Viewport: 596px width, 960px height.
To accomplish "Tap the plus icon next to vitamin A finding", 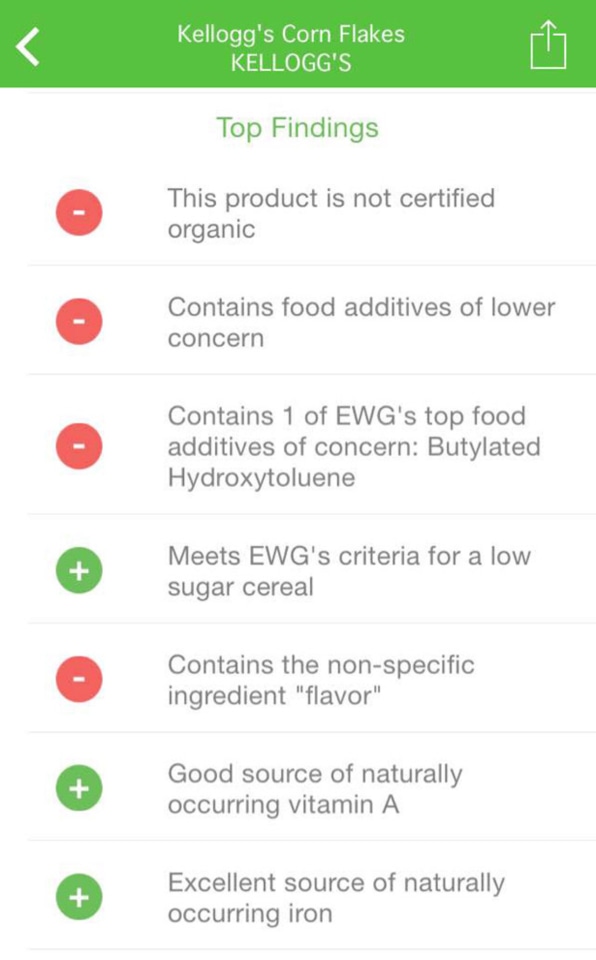I will point(79,789).
